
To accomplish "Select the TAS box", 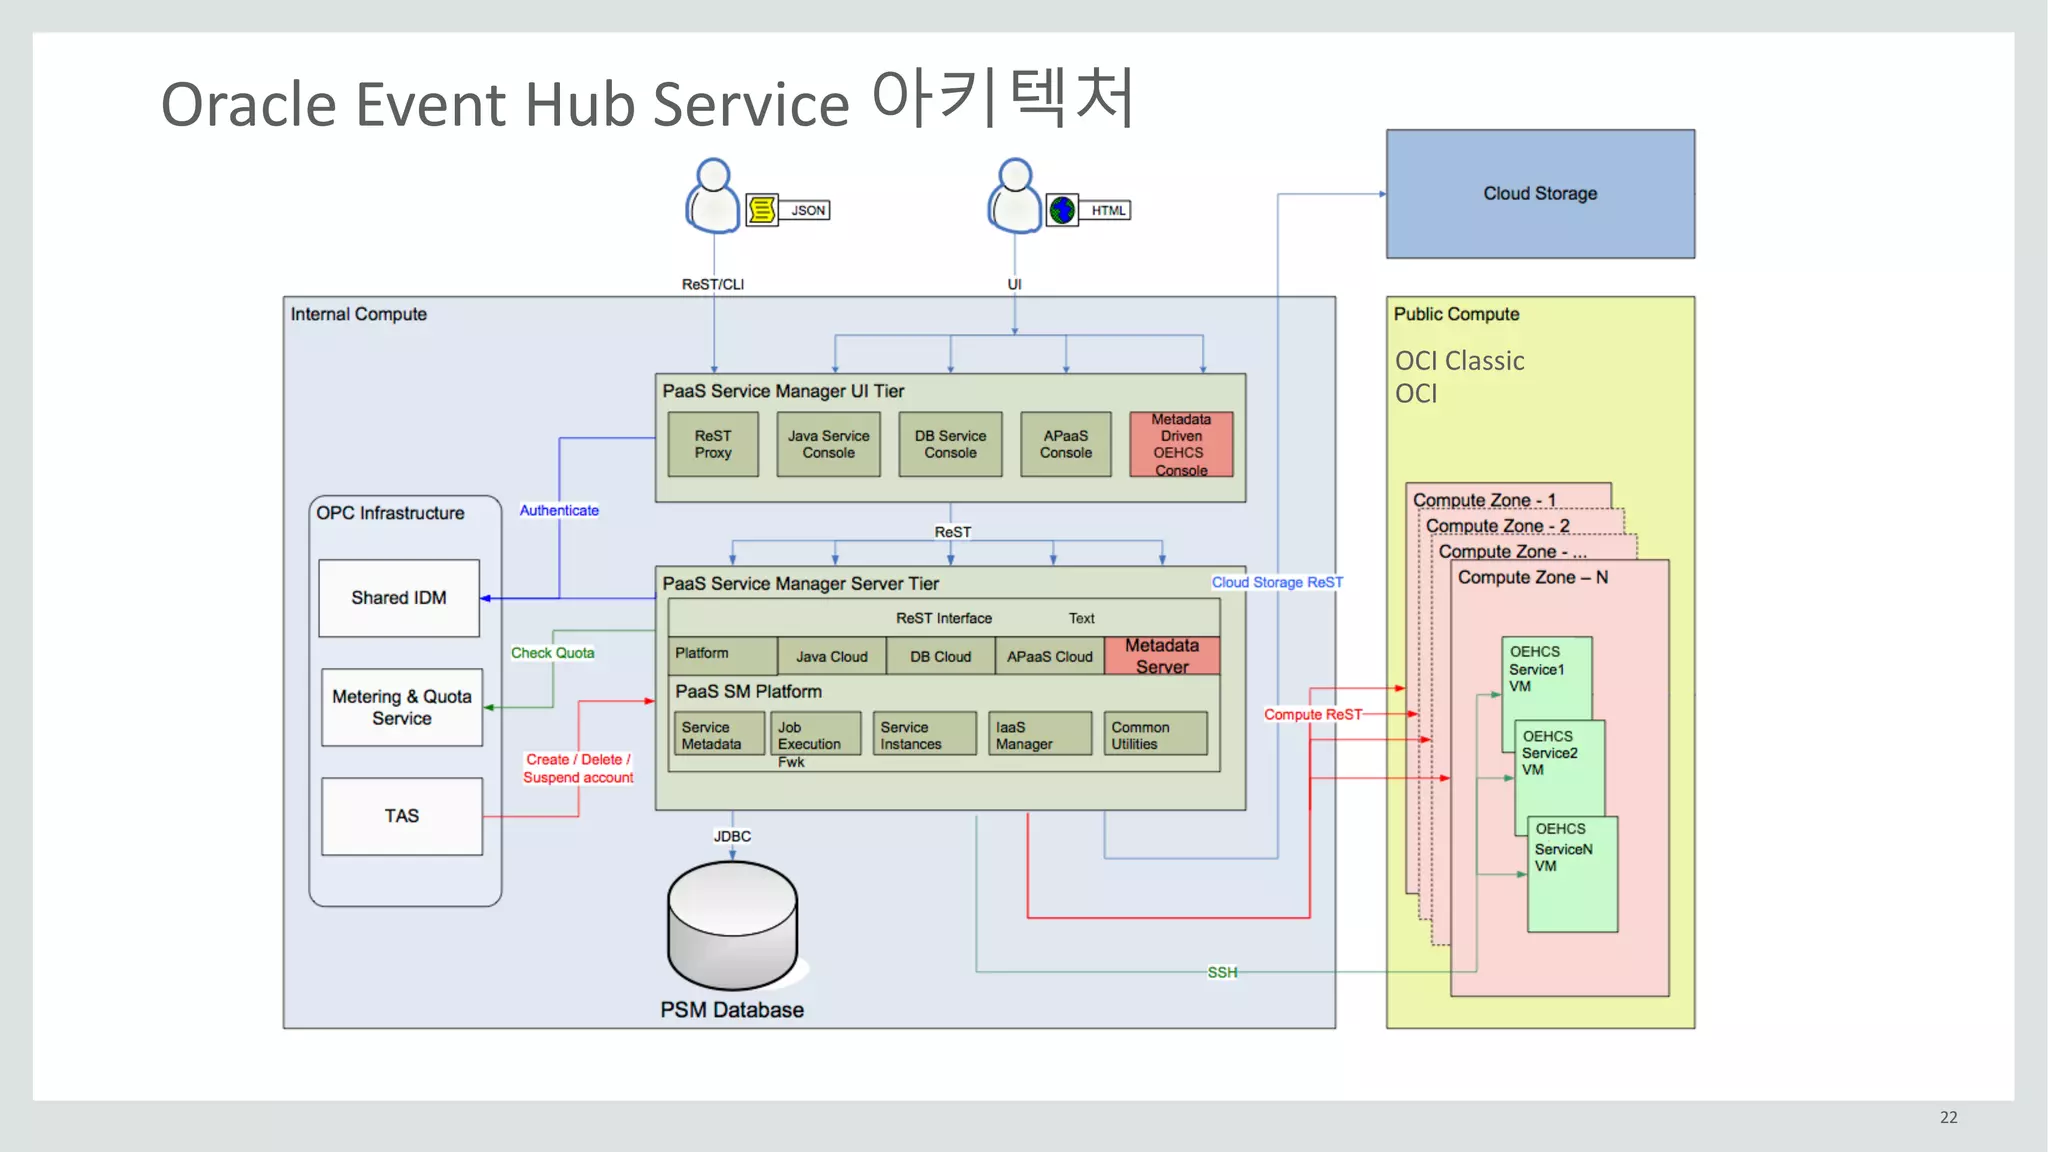I will 402,816.
